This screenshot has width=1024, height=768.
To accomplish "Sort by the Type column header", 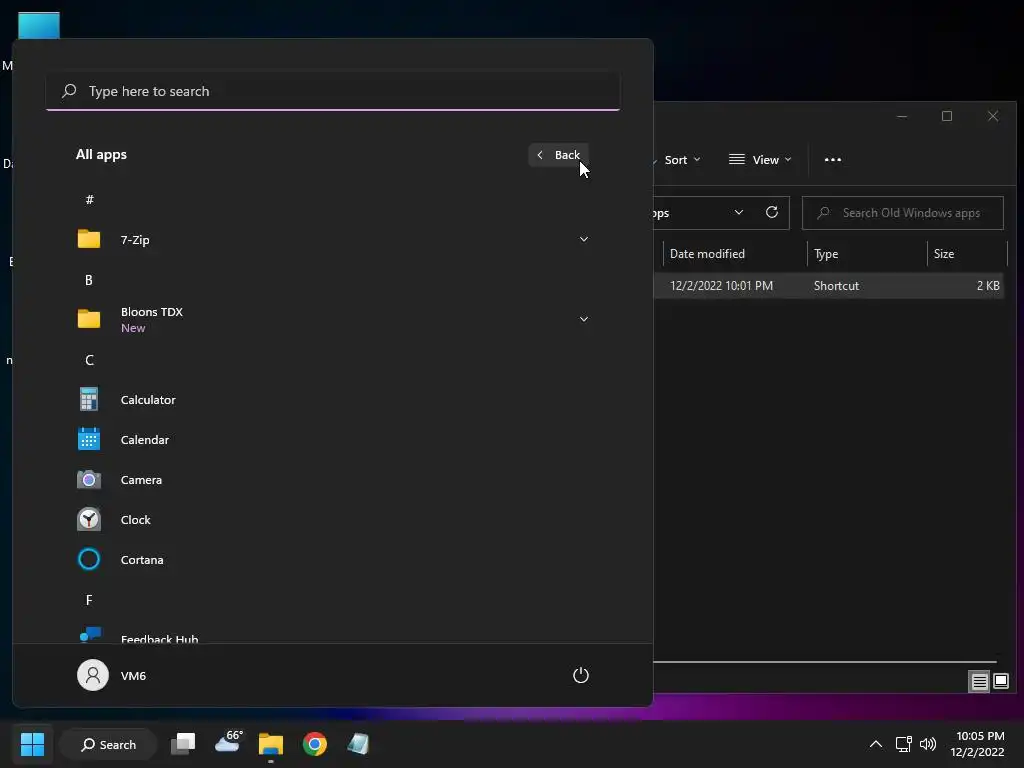I will [x=867, y=253].
